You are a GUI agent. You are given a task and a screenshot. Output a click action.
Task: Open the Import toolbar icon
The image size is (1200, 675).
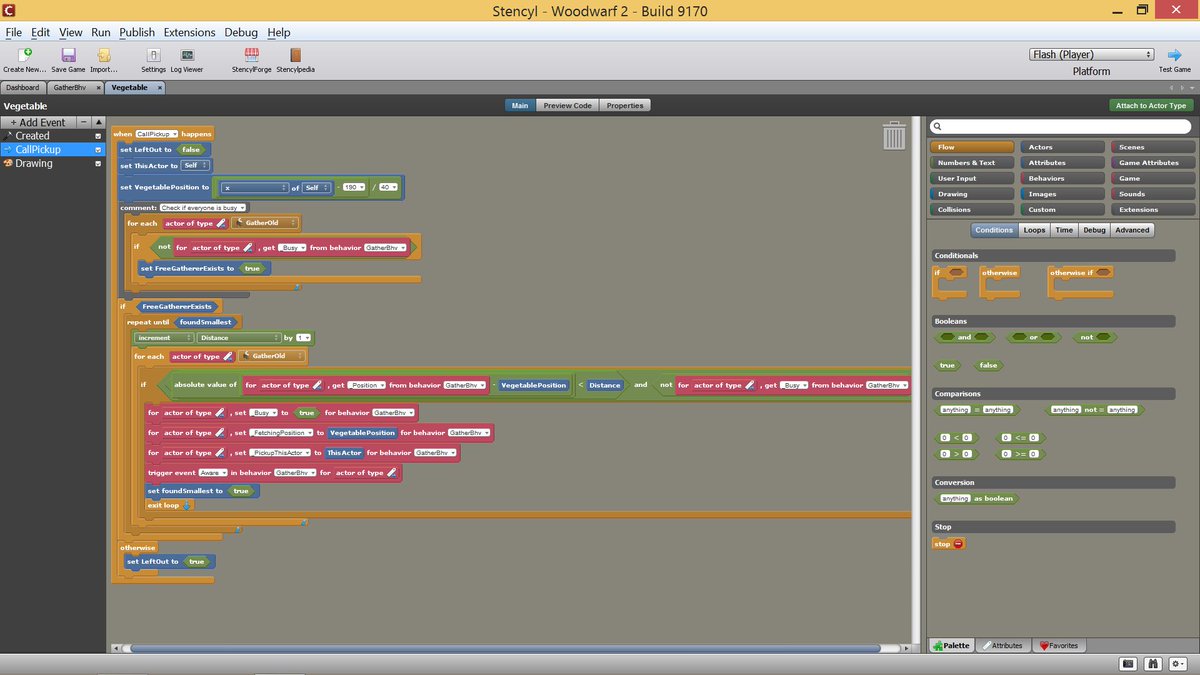(104, 56)
